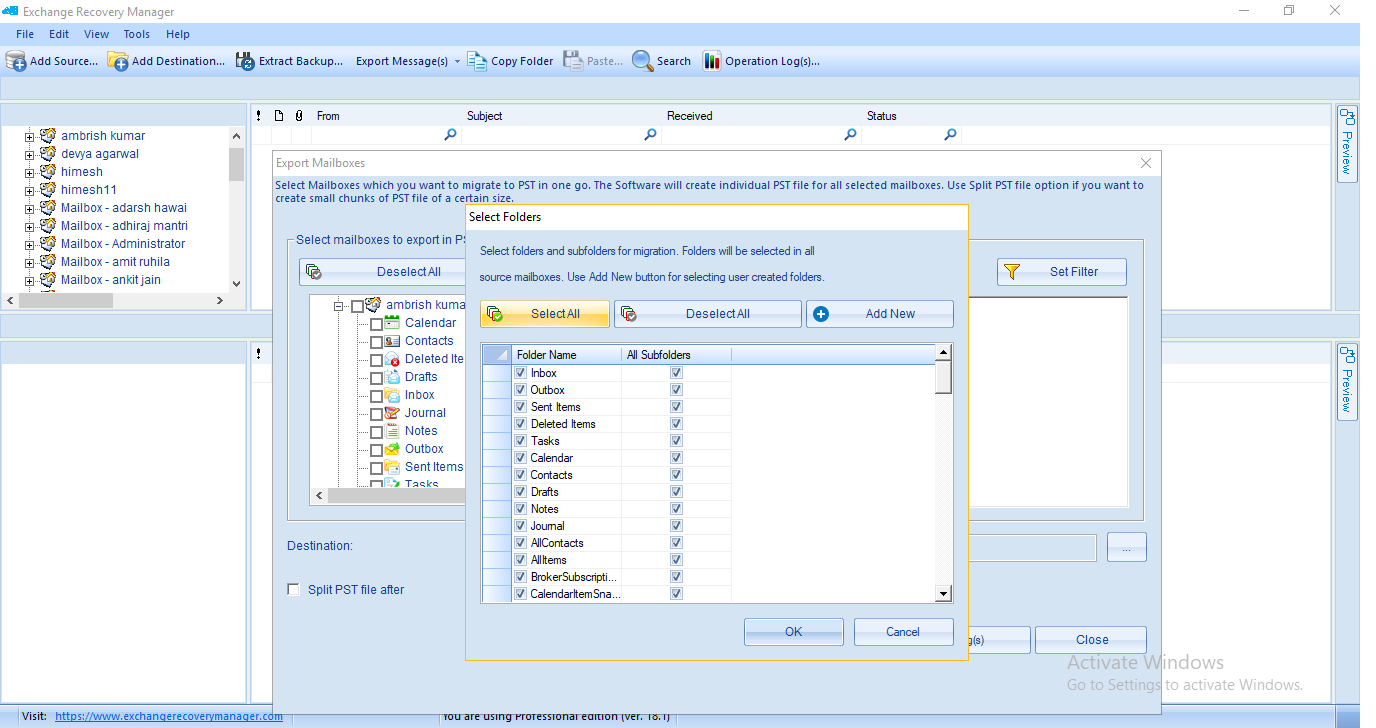Click the Add Destination toolbar icon
The height and width of the screenshot is (728, 1376).
tap(118, 61)
